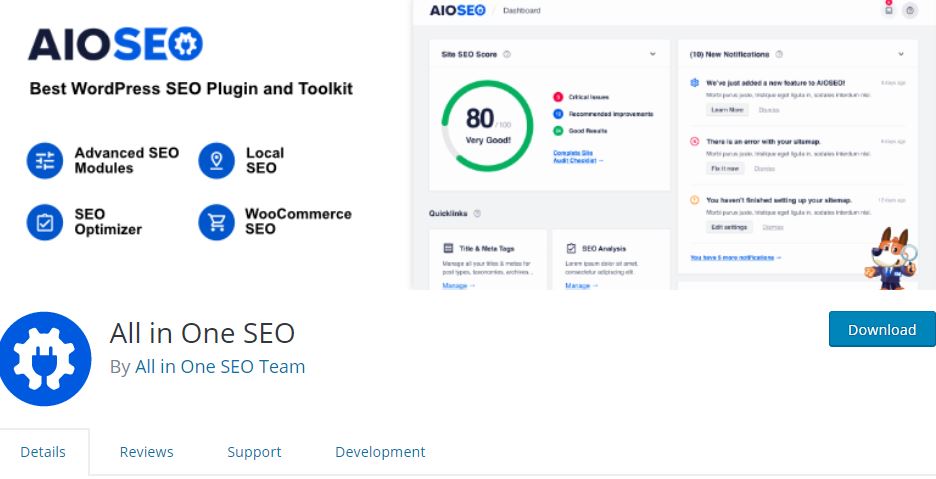Screen dimensions: 936x479
Task: Click the SEO Analysis card icon
Action: tap(571, 248)
